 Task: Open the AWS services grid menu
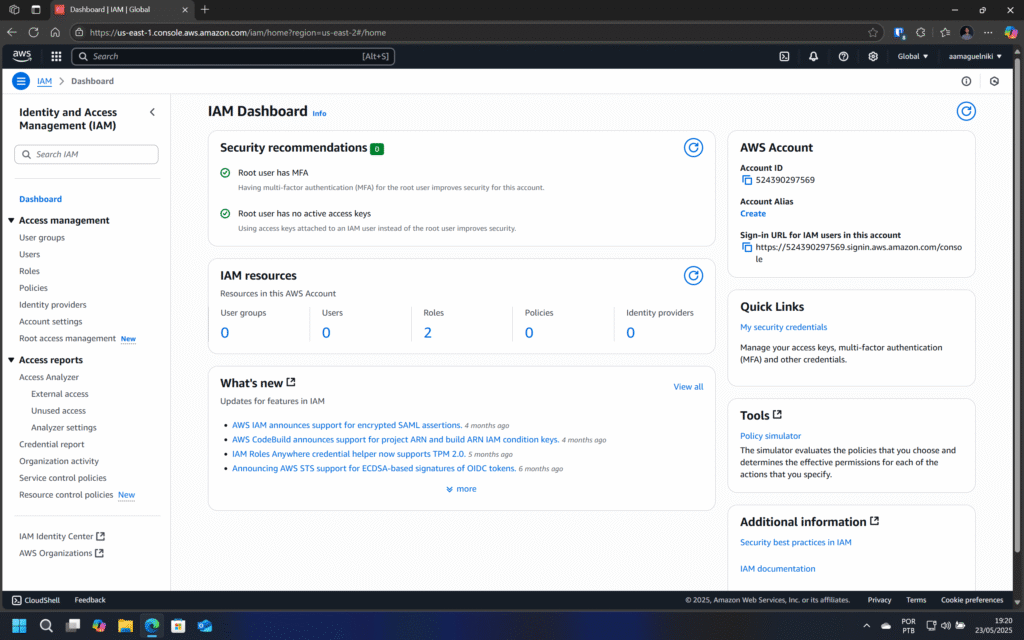click(56, 56)
